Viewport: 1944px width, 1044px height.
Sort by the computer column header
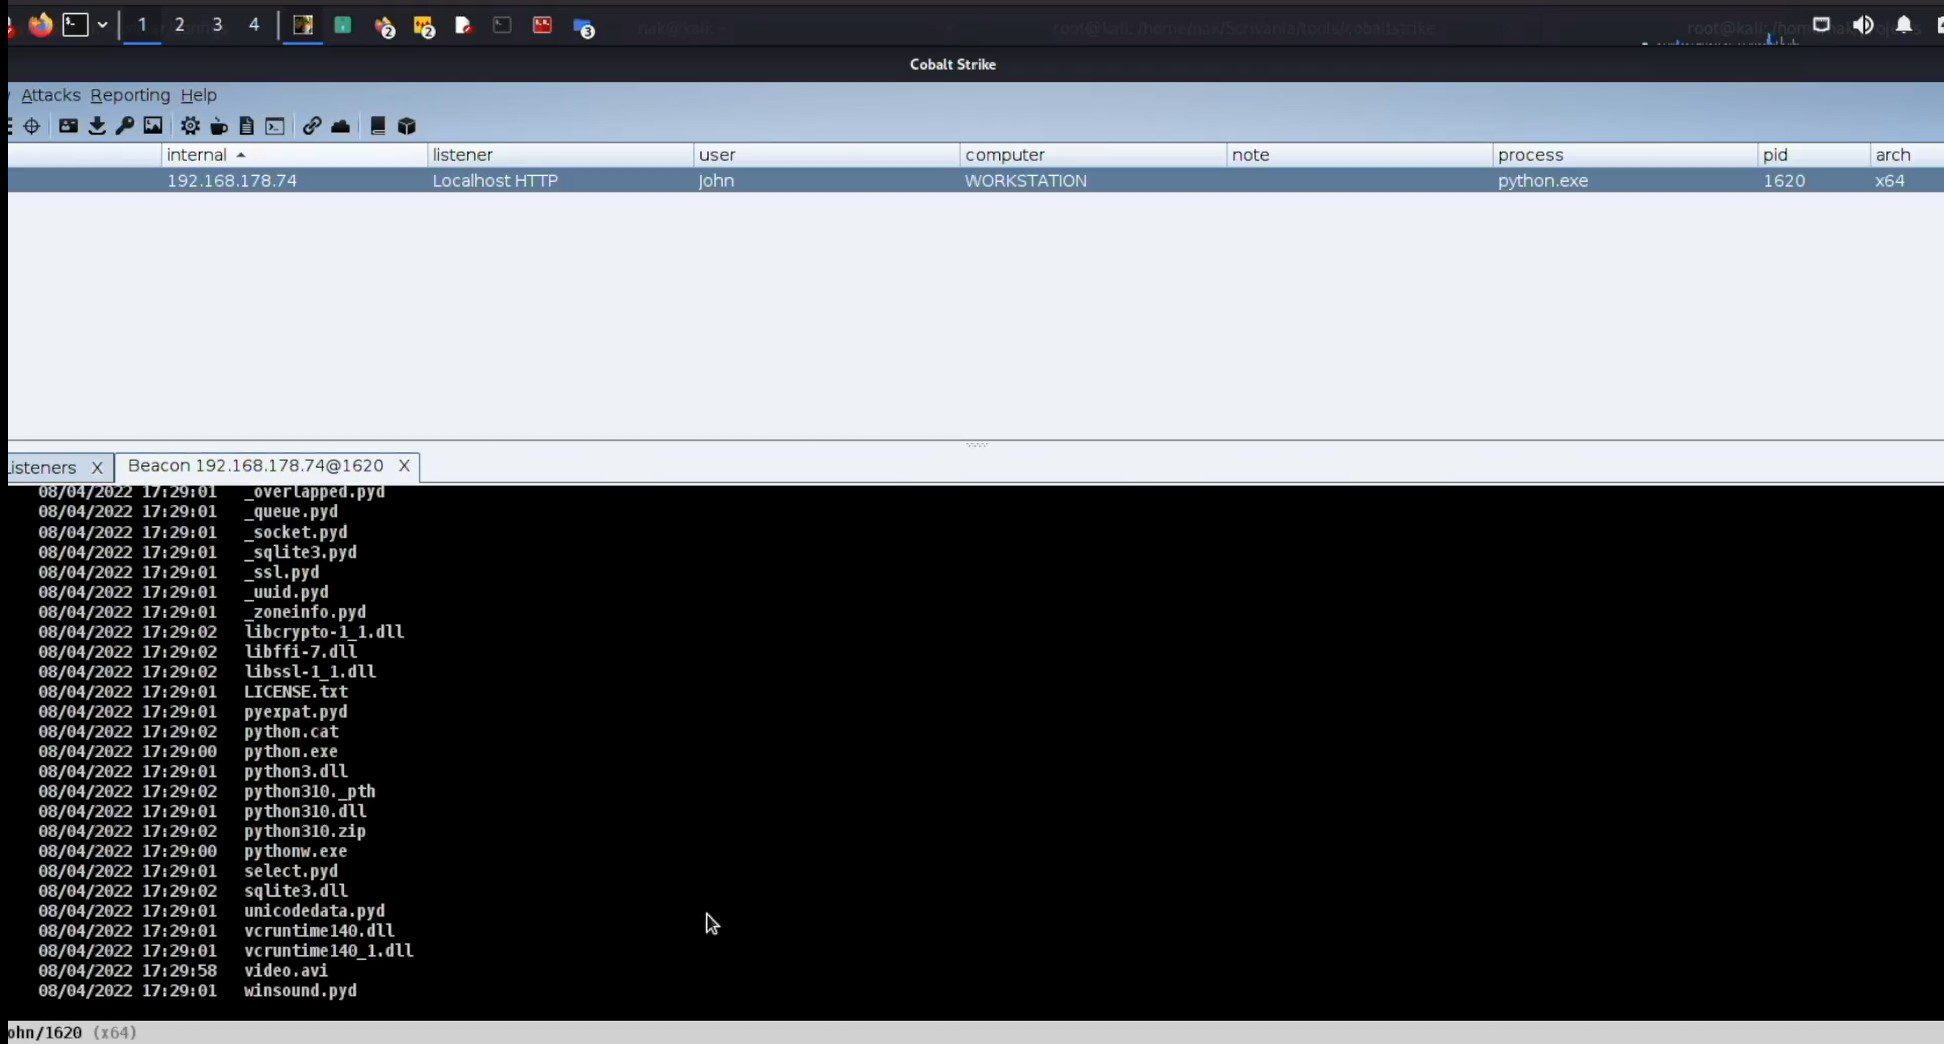[1093, 155]
